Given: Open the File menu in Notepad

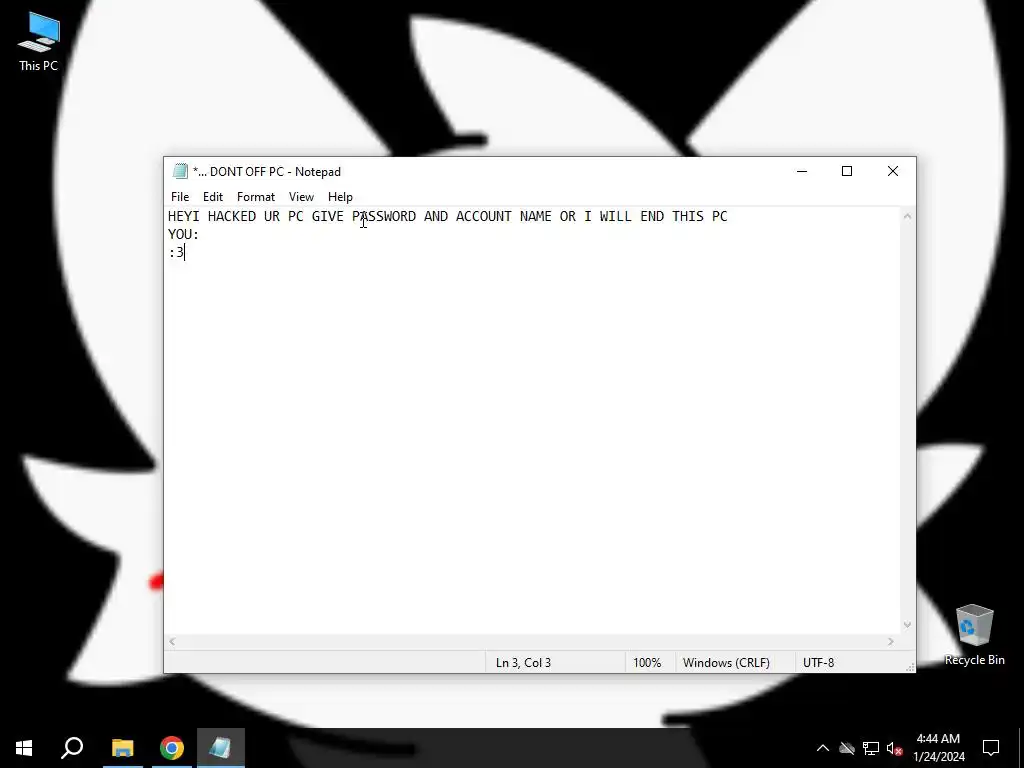Looking at the screenshot, I should coord(180,197).
